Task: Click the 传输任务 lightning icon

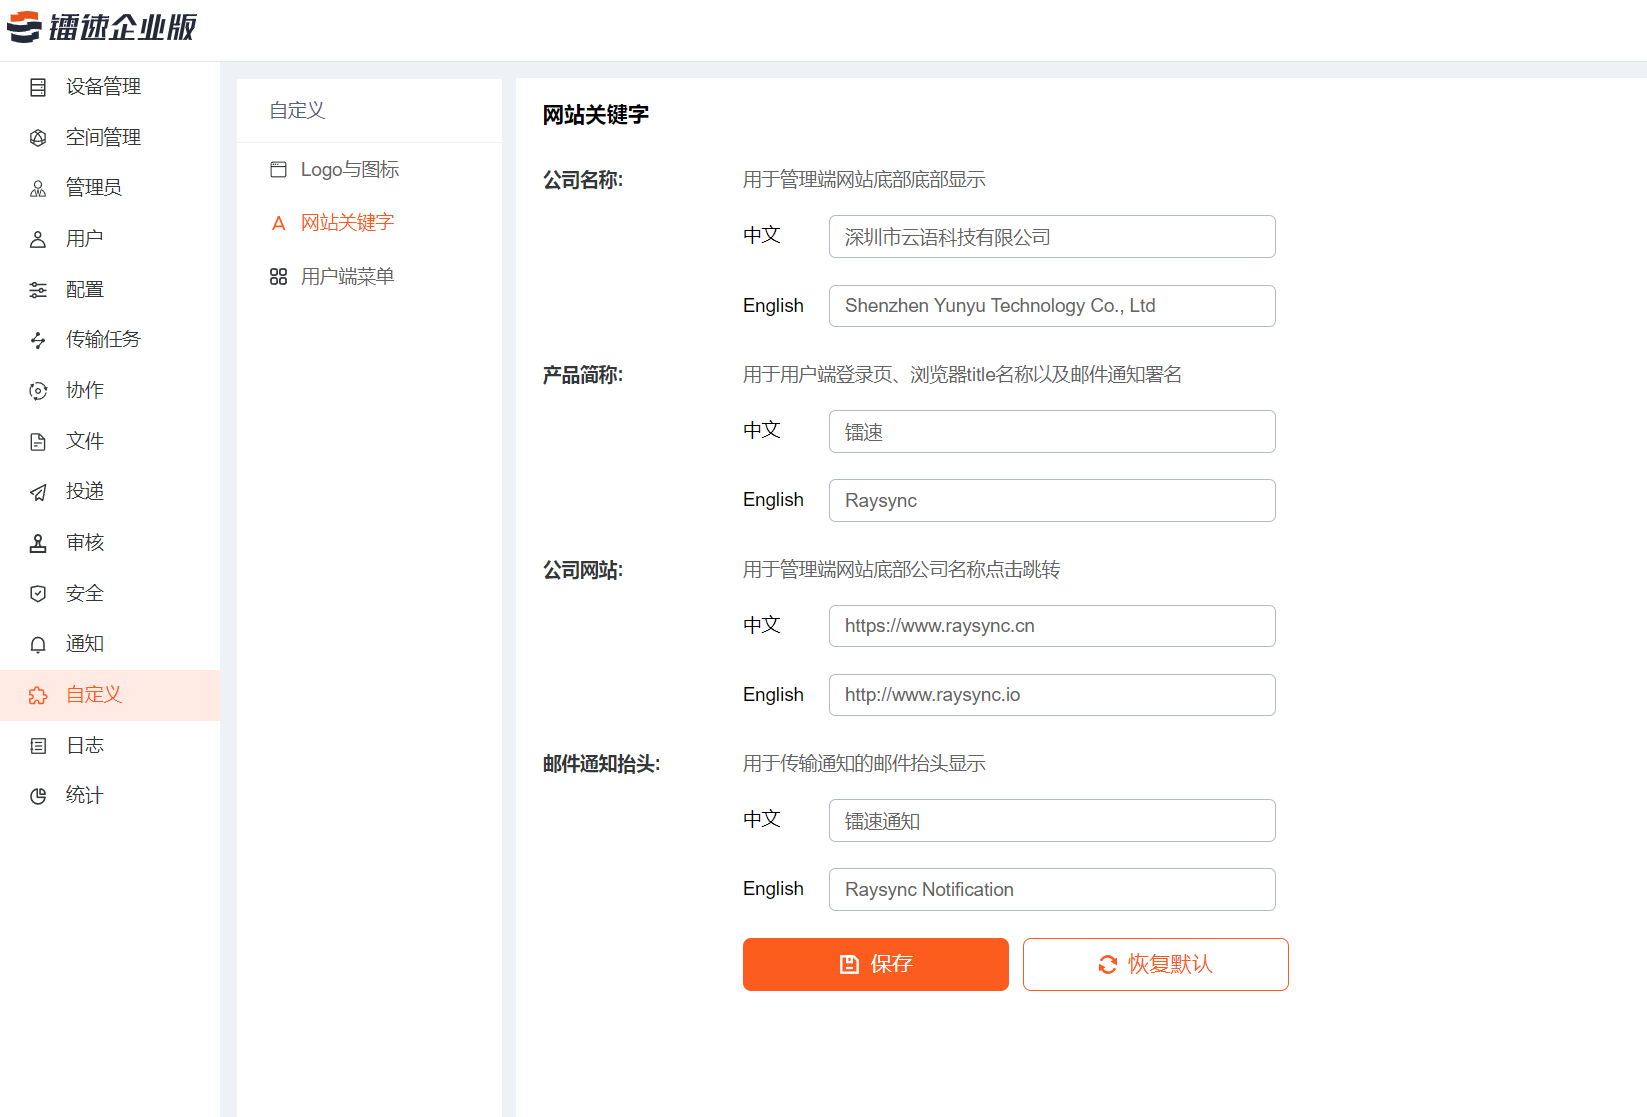Action: 38,341
